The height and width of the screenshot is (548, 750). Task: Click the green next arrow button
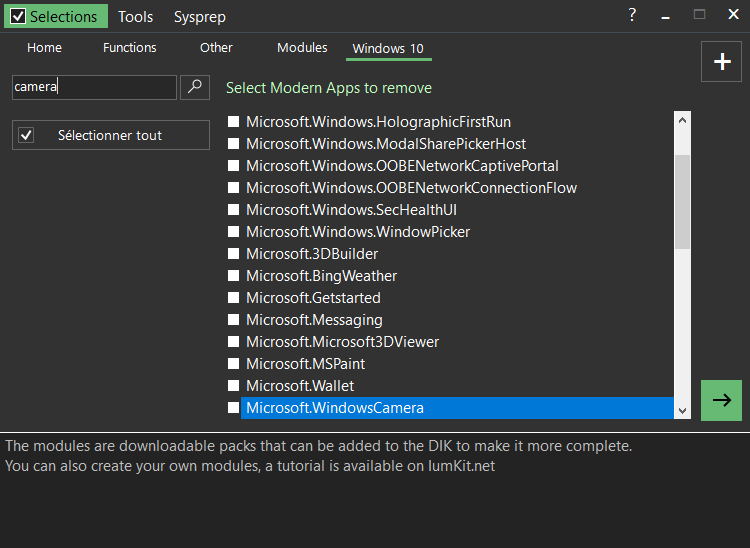pos(721,400)
